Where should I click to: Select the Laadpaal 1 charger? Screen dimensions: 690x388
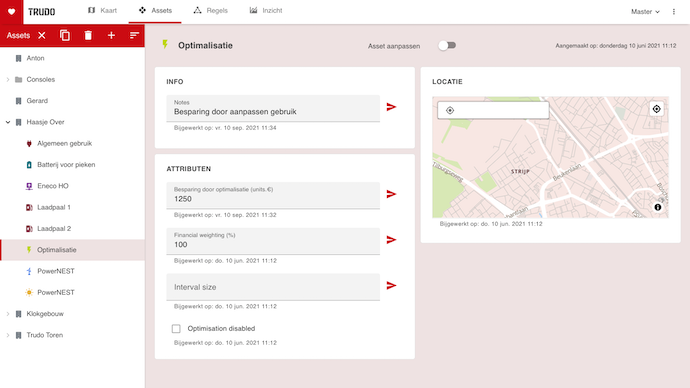click(72, 207)
